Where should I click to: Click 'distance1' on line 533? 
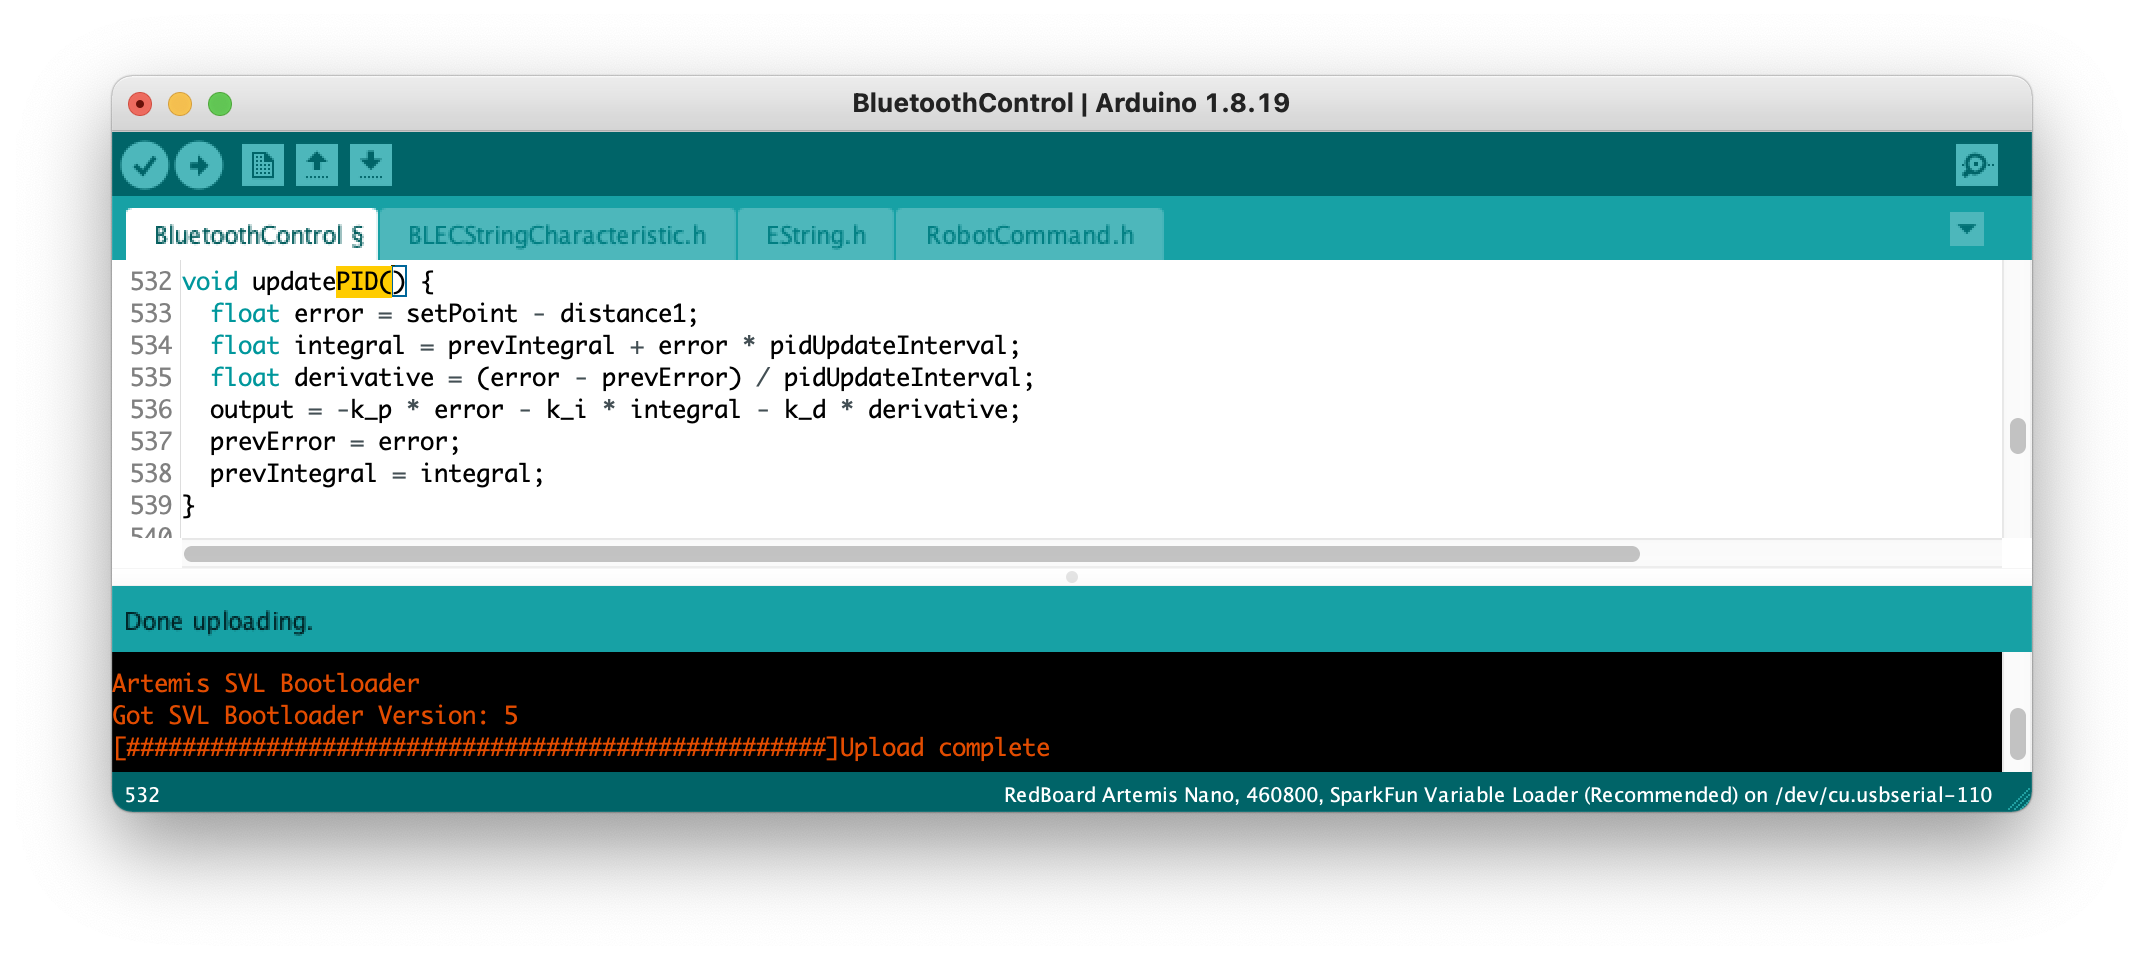pos(622,314)
